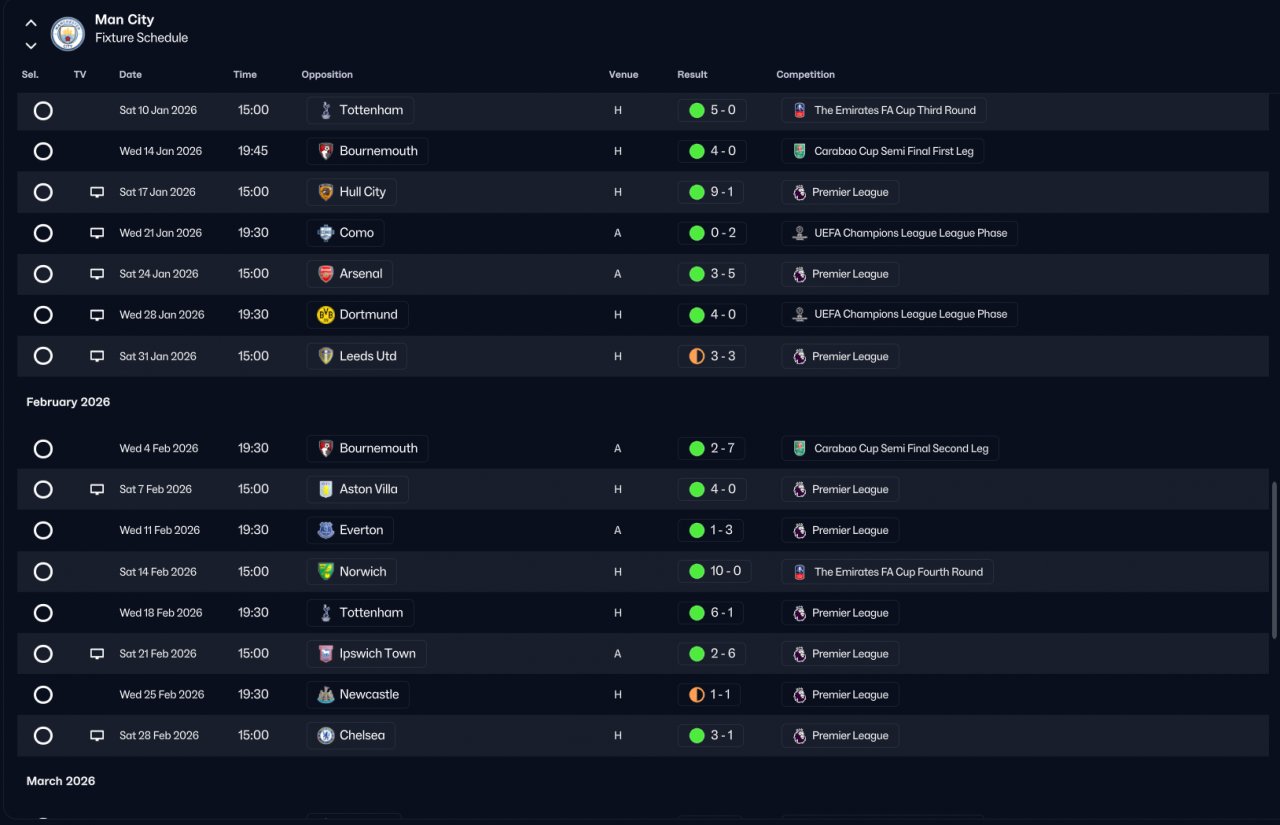1280x825 pixels.
Task: Select the radio button for Aston Villa fixture
Action: pyautogui.click(x=43, y=490)
